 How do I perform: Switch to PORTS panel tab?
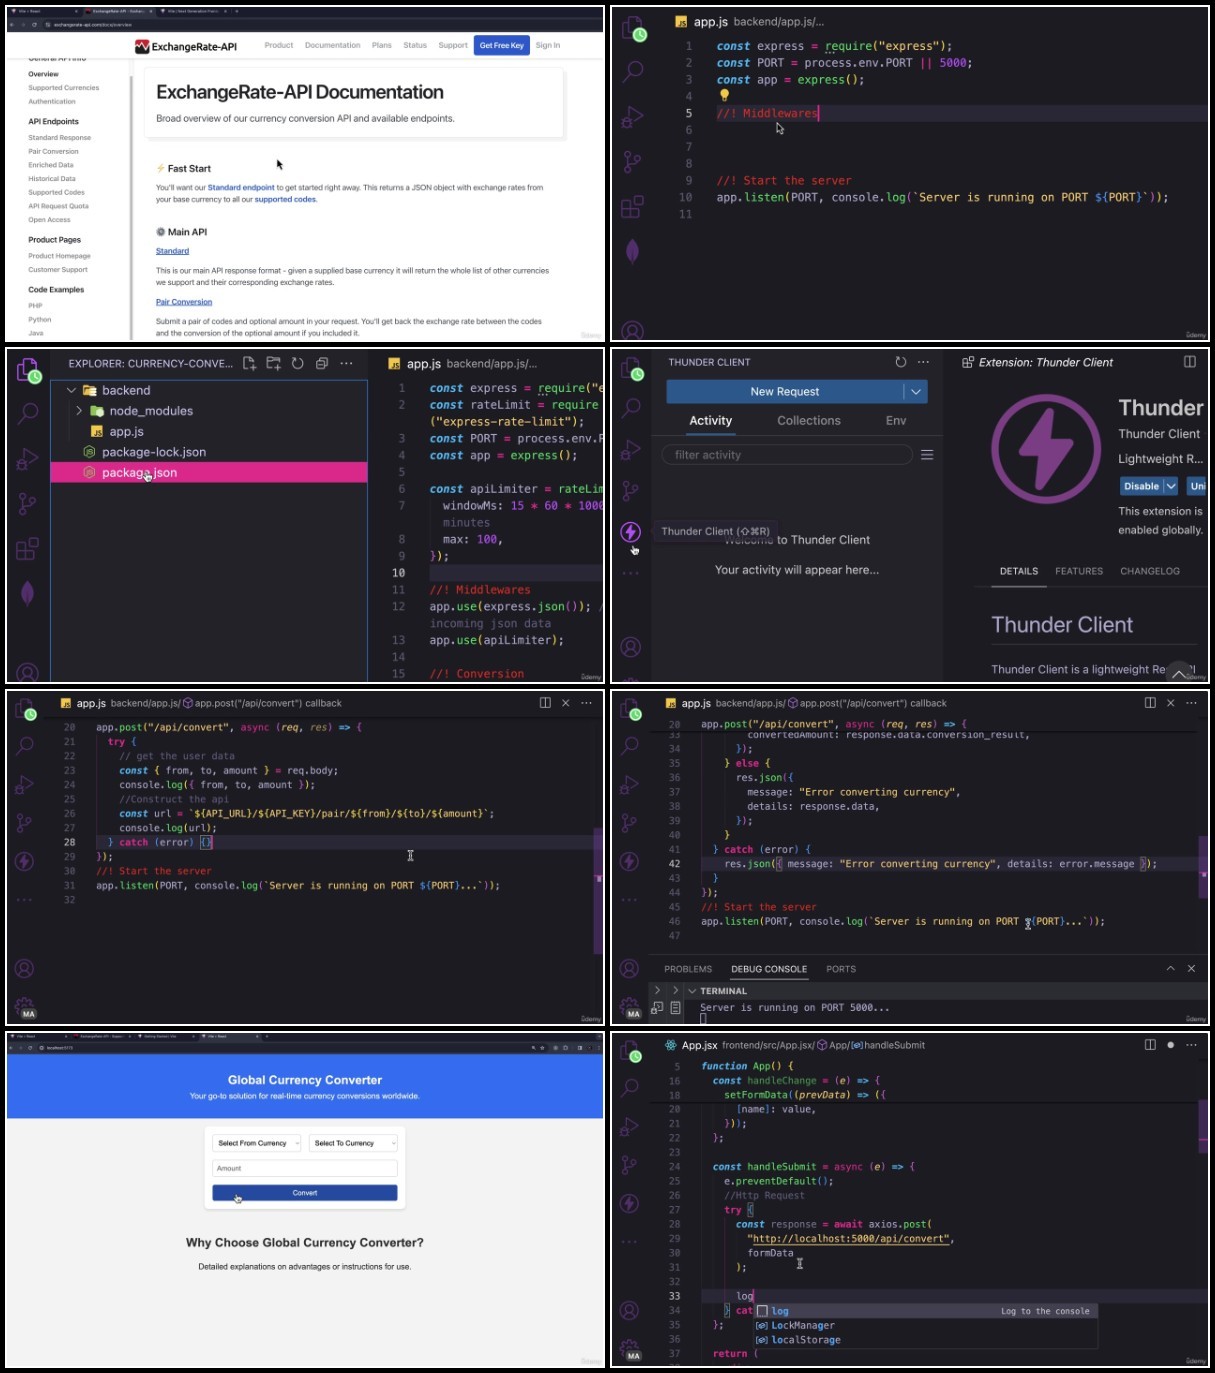841,969
